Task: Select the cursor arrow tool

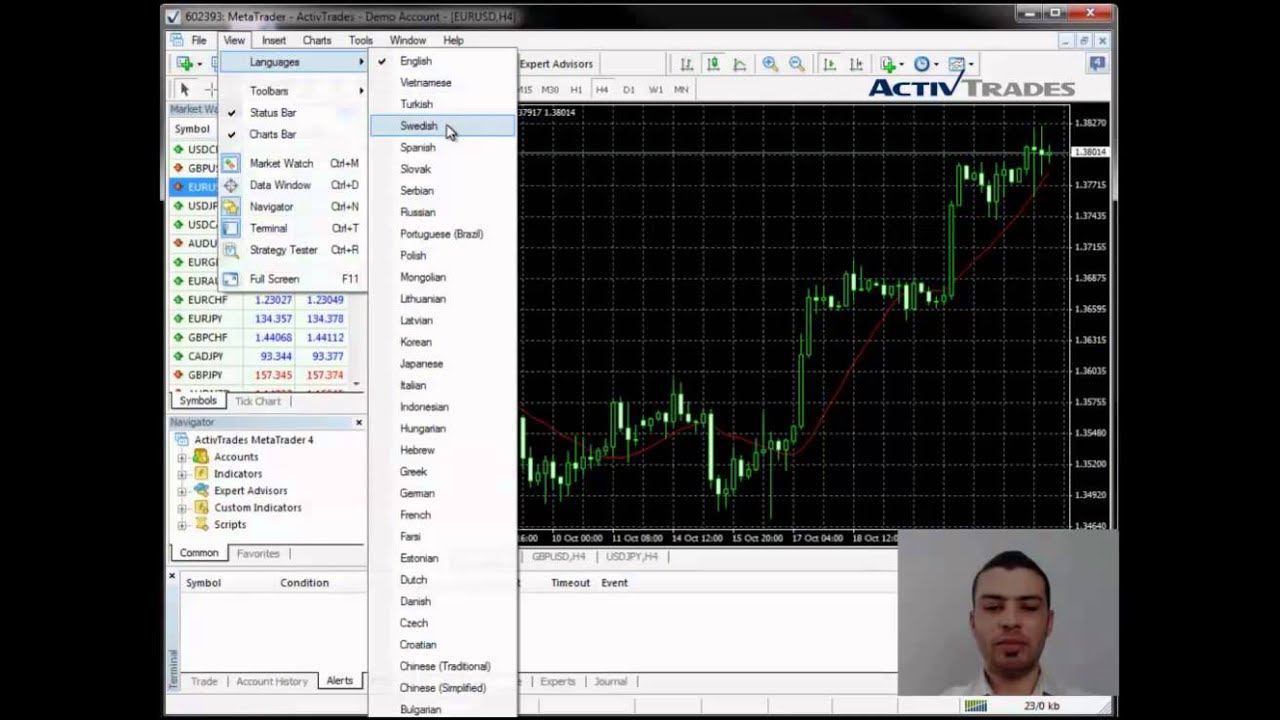Action: (184, 89)
